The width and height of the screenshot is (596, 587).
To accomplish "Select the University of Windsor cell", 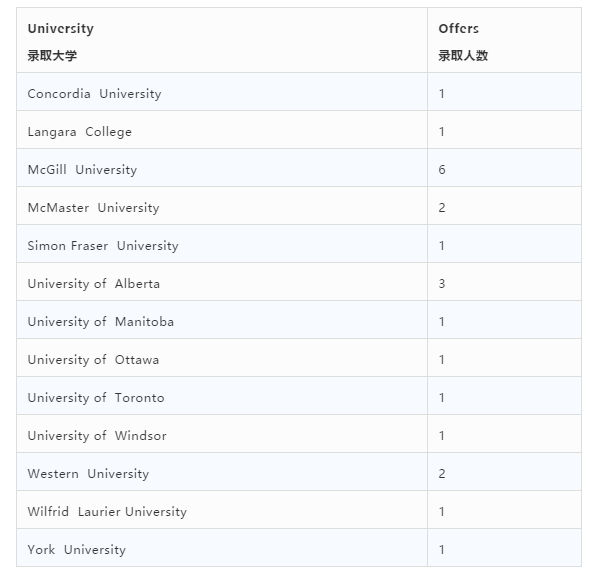I will pos(222,434).
